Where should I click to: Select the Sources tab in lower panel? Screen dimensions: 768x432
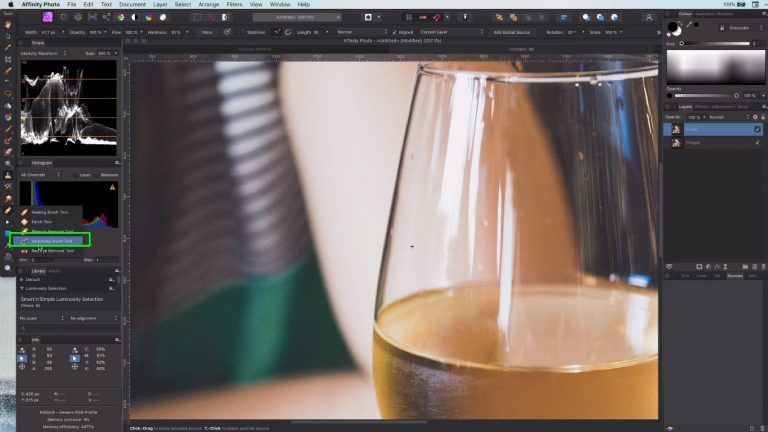click(735, 276)
